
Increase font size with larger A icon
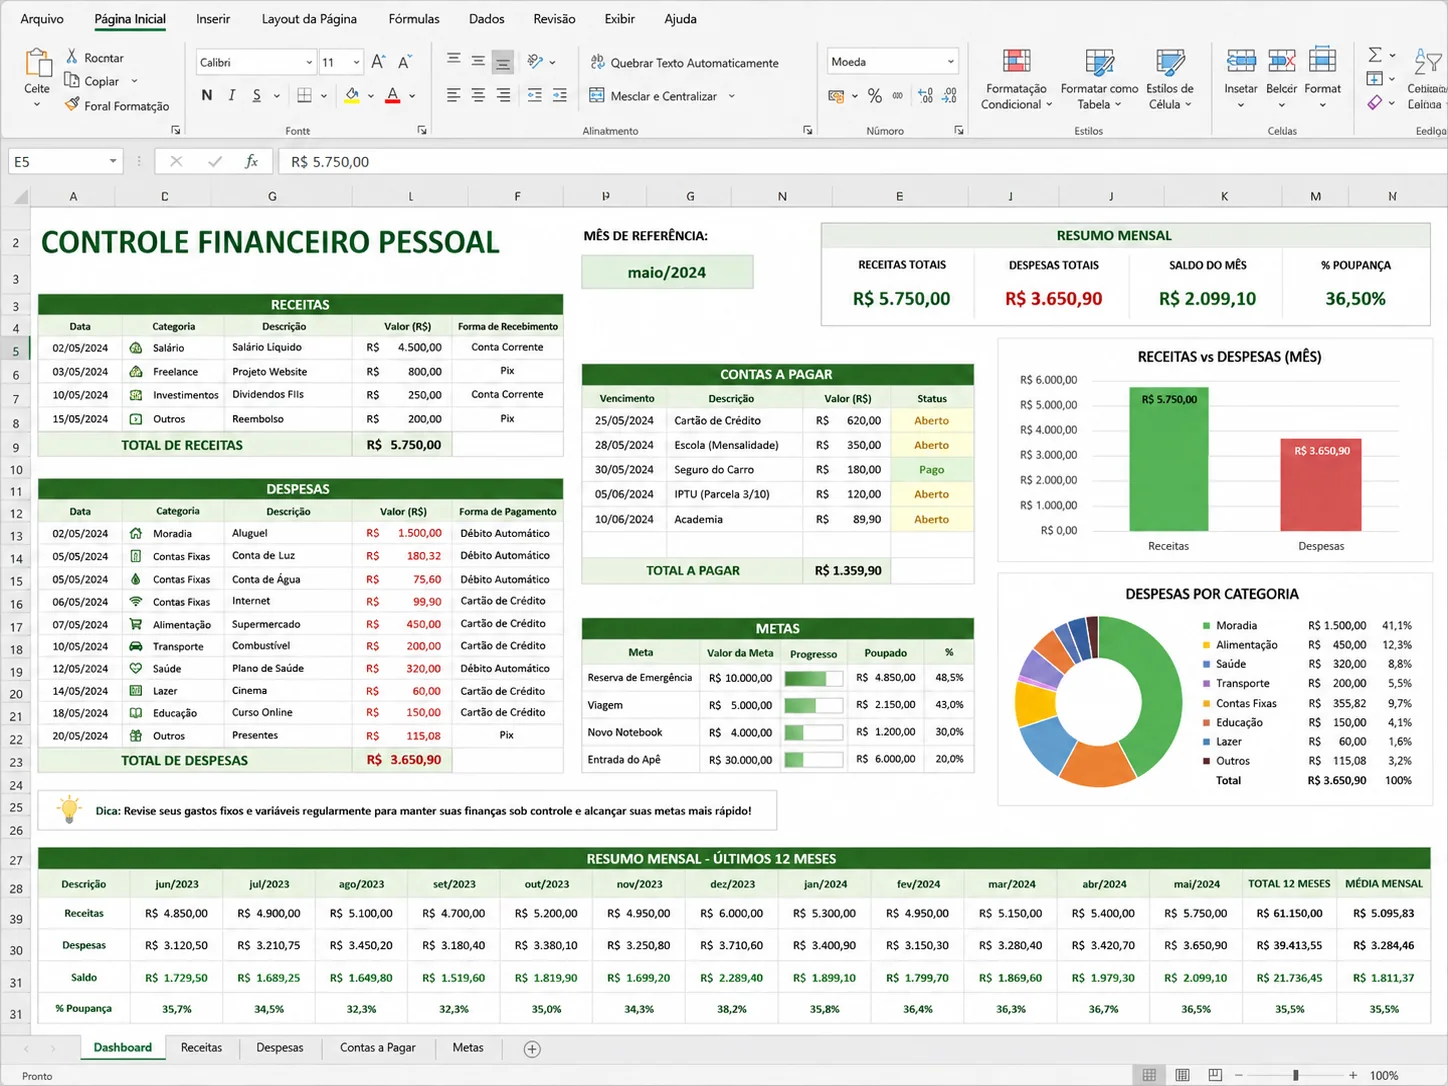pyautogui.click(x=378, y=62)
